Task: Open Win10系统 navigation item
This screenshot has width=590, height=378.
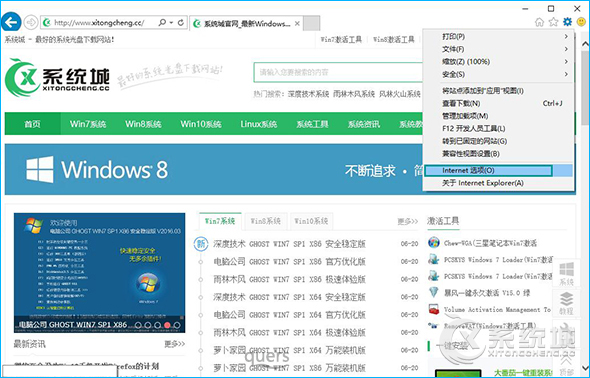Action: [201, 124]
